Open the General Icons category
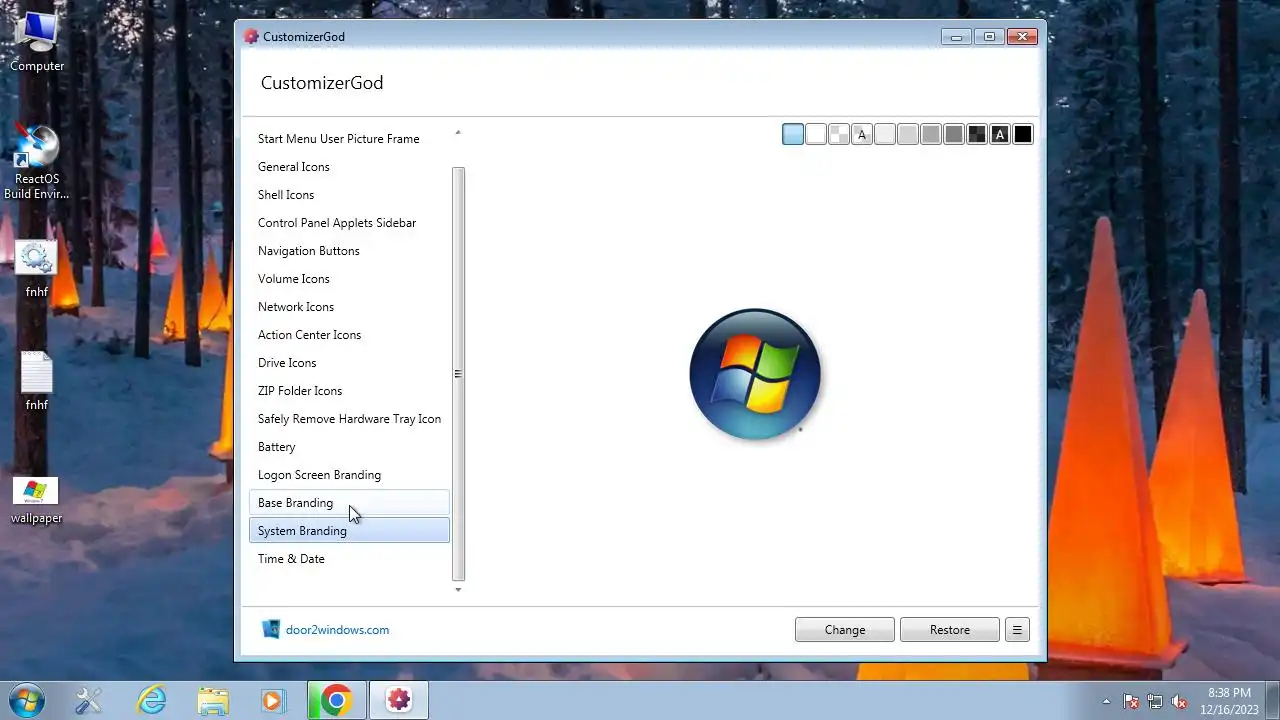The image size is (1280, 720). click(x=349, y=167)
